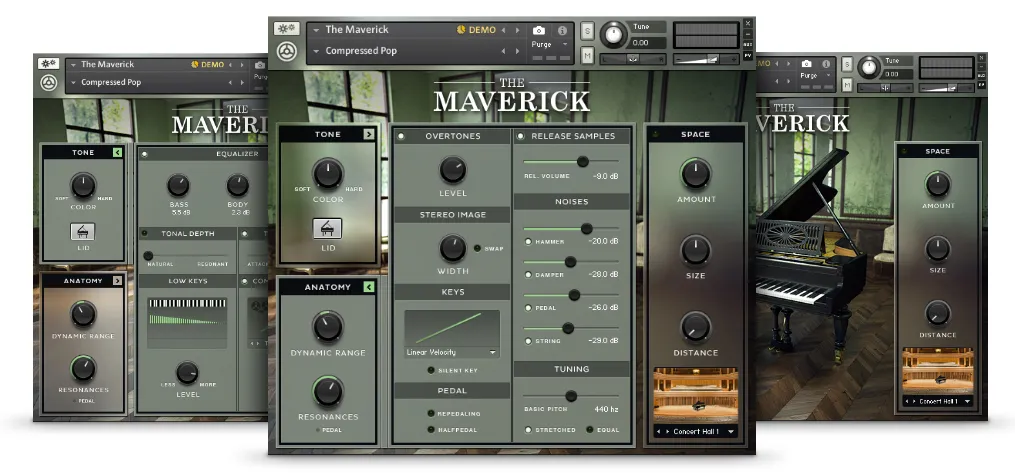The height and width of the screenshot is (473, 1015).
Task: Click the velocity curve display under KEYS
Action: 452,328
